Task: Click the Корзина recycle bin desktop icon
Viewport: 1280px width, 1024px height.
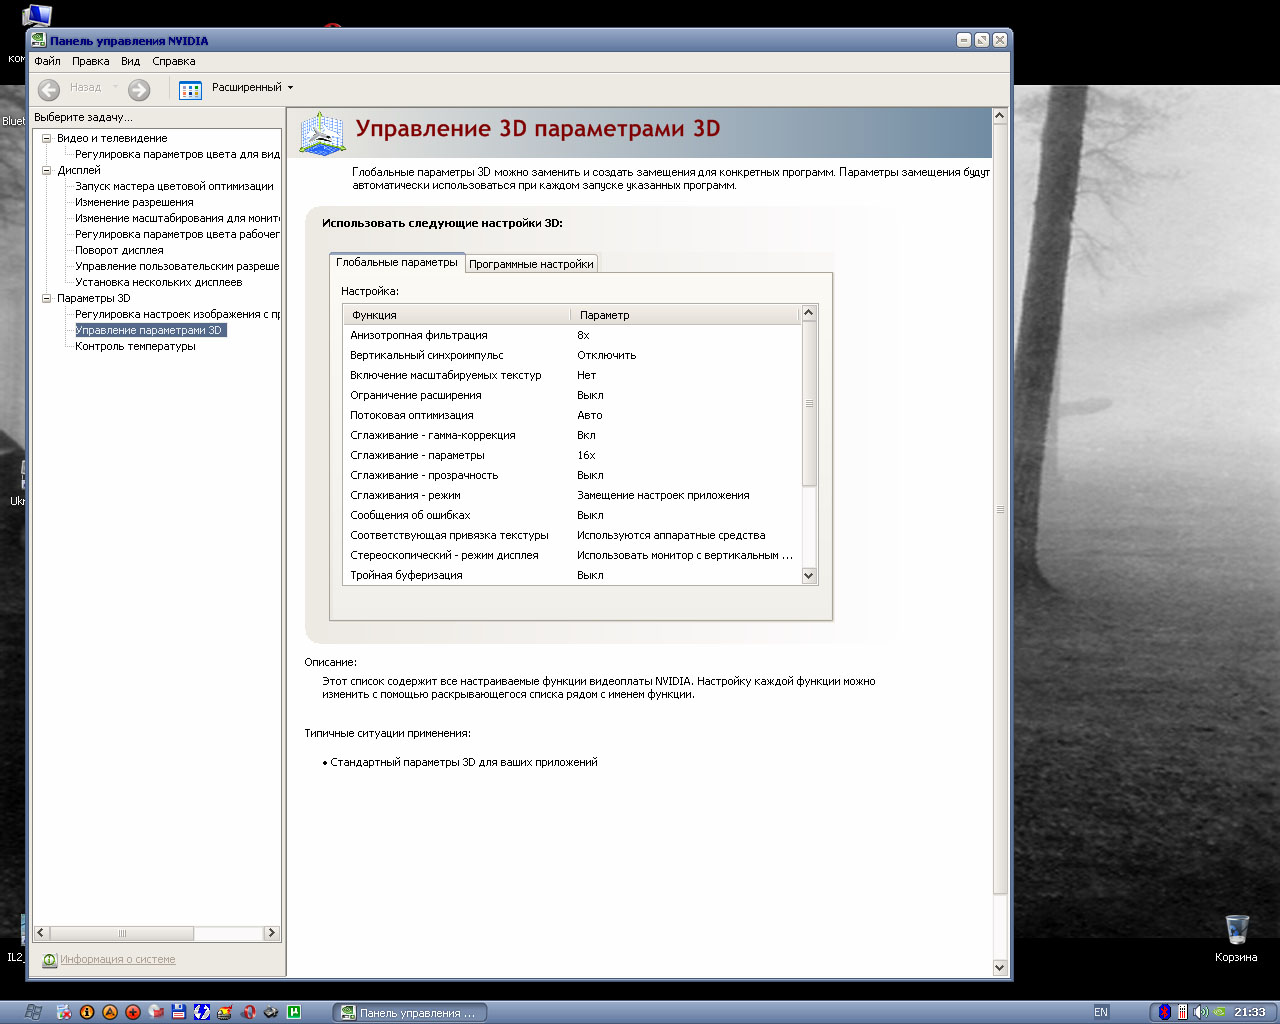Action: click(1237, 938)
